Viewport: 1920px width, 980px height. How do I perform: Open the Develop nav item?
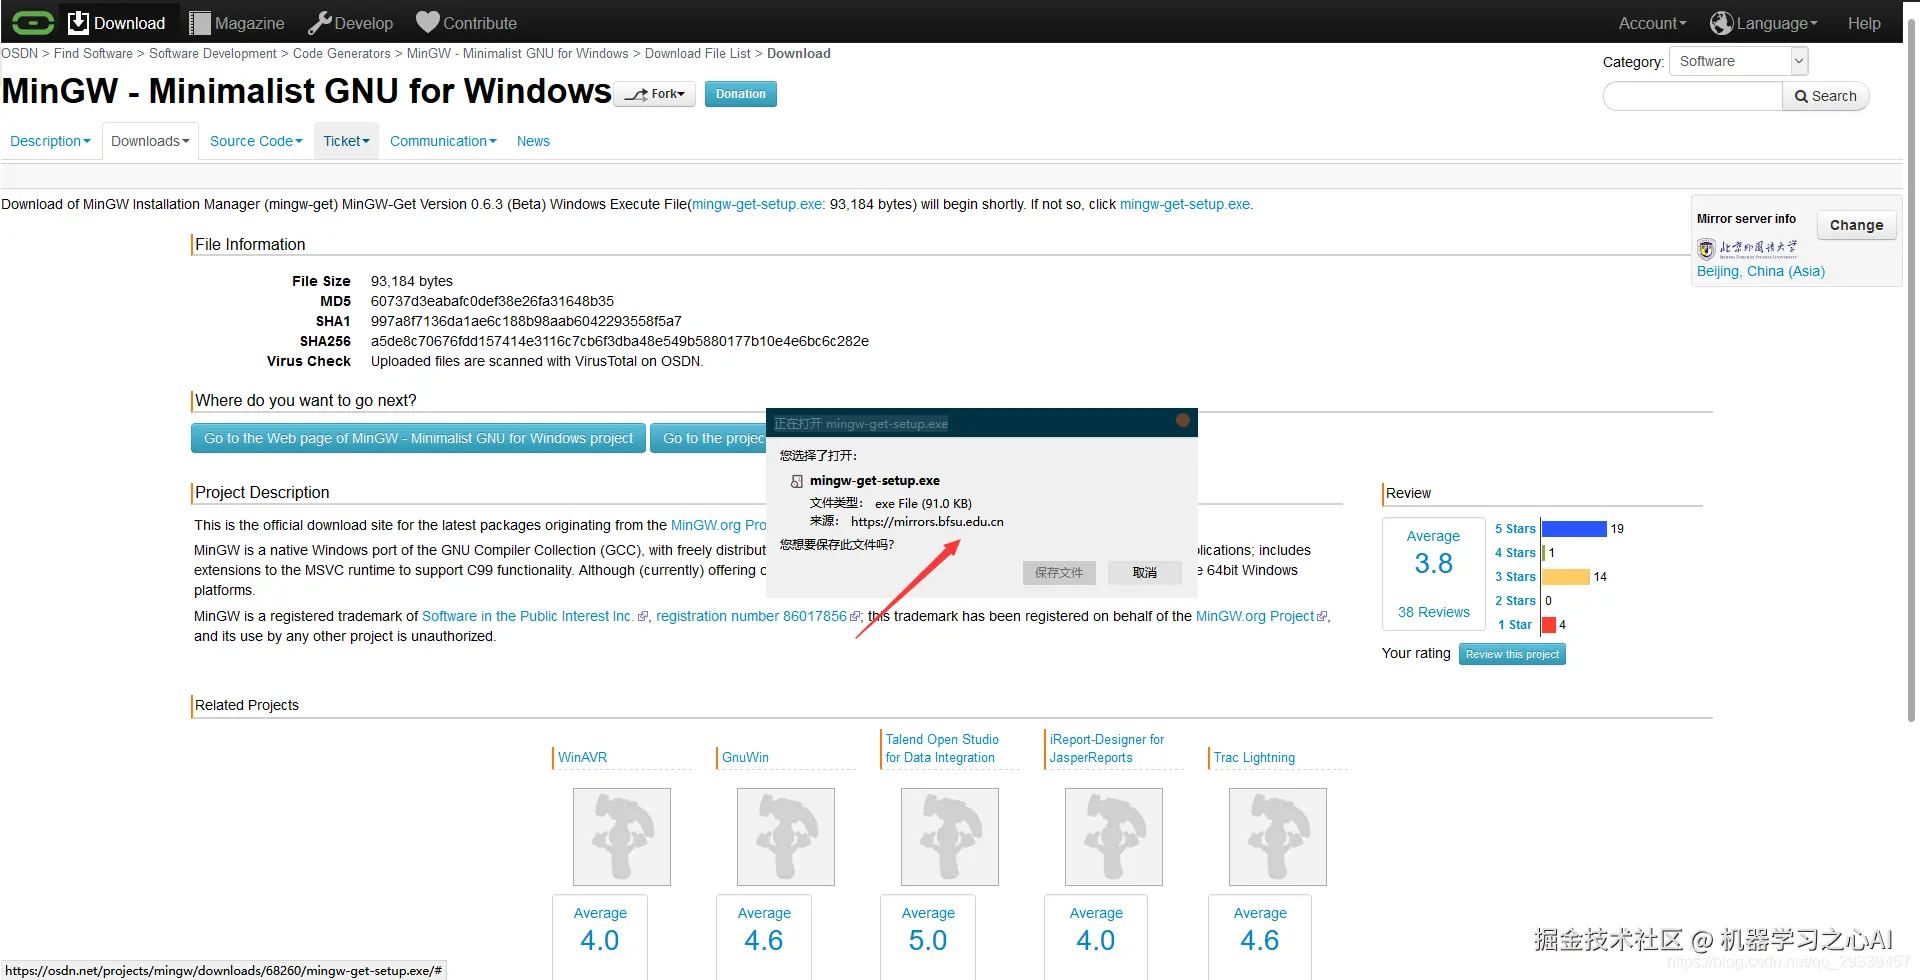pyautogui.click(x=351, y=22)
